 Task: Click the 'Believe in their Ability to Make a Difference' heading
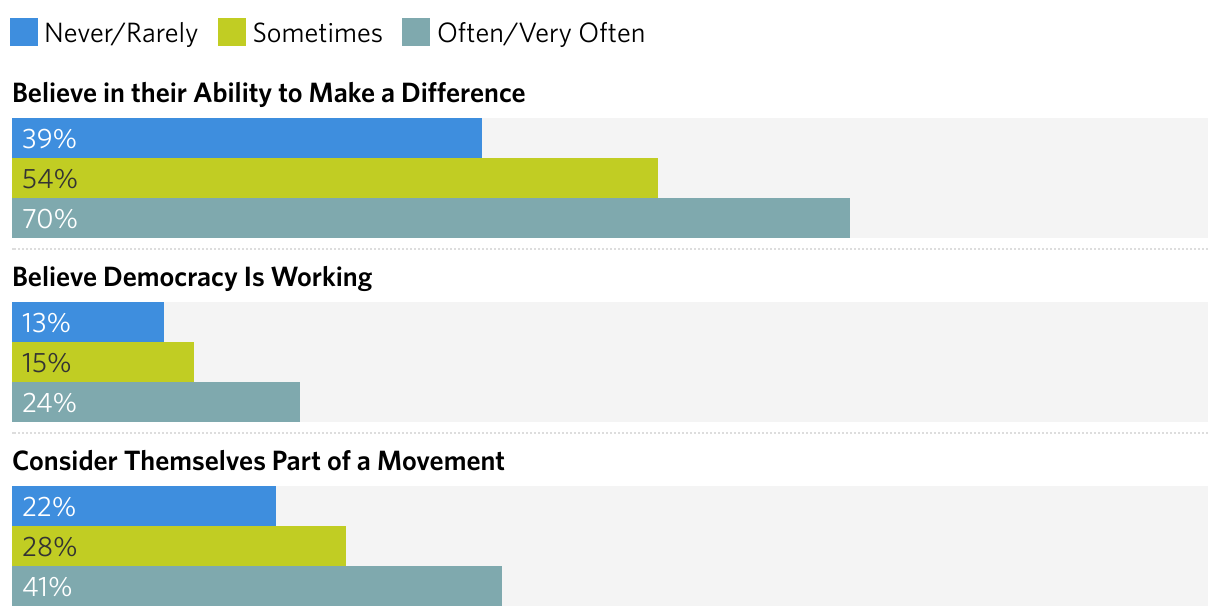click(x=268, y=93)
